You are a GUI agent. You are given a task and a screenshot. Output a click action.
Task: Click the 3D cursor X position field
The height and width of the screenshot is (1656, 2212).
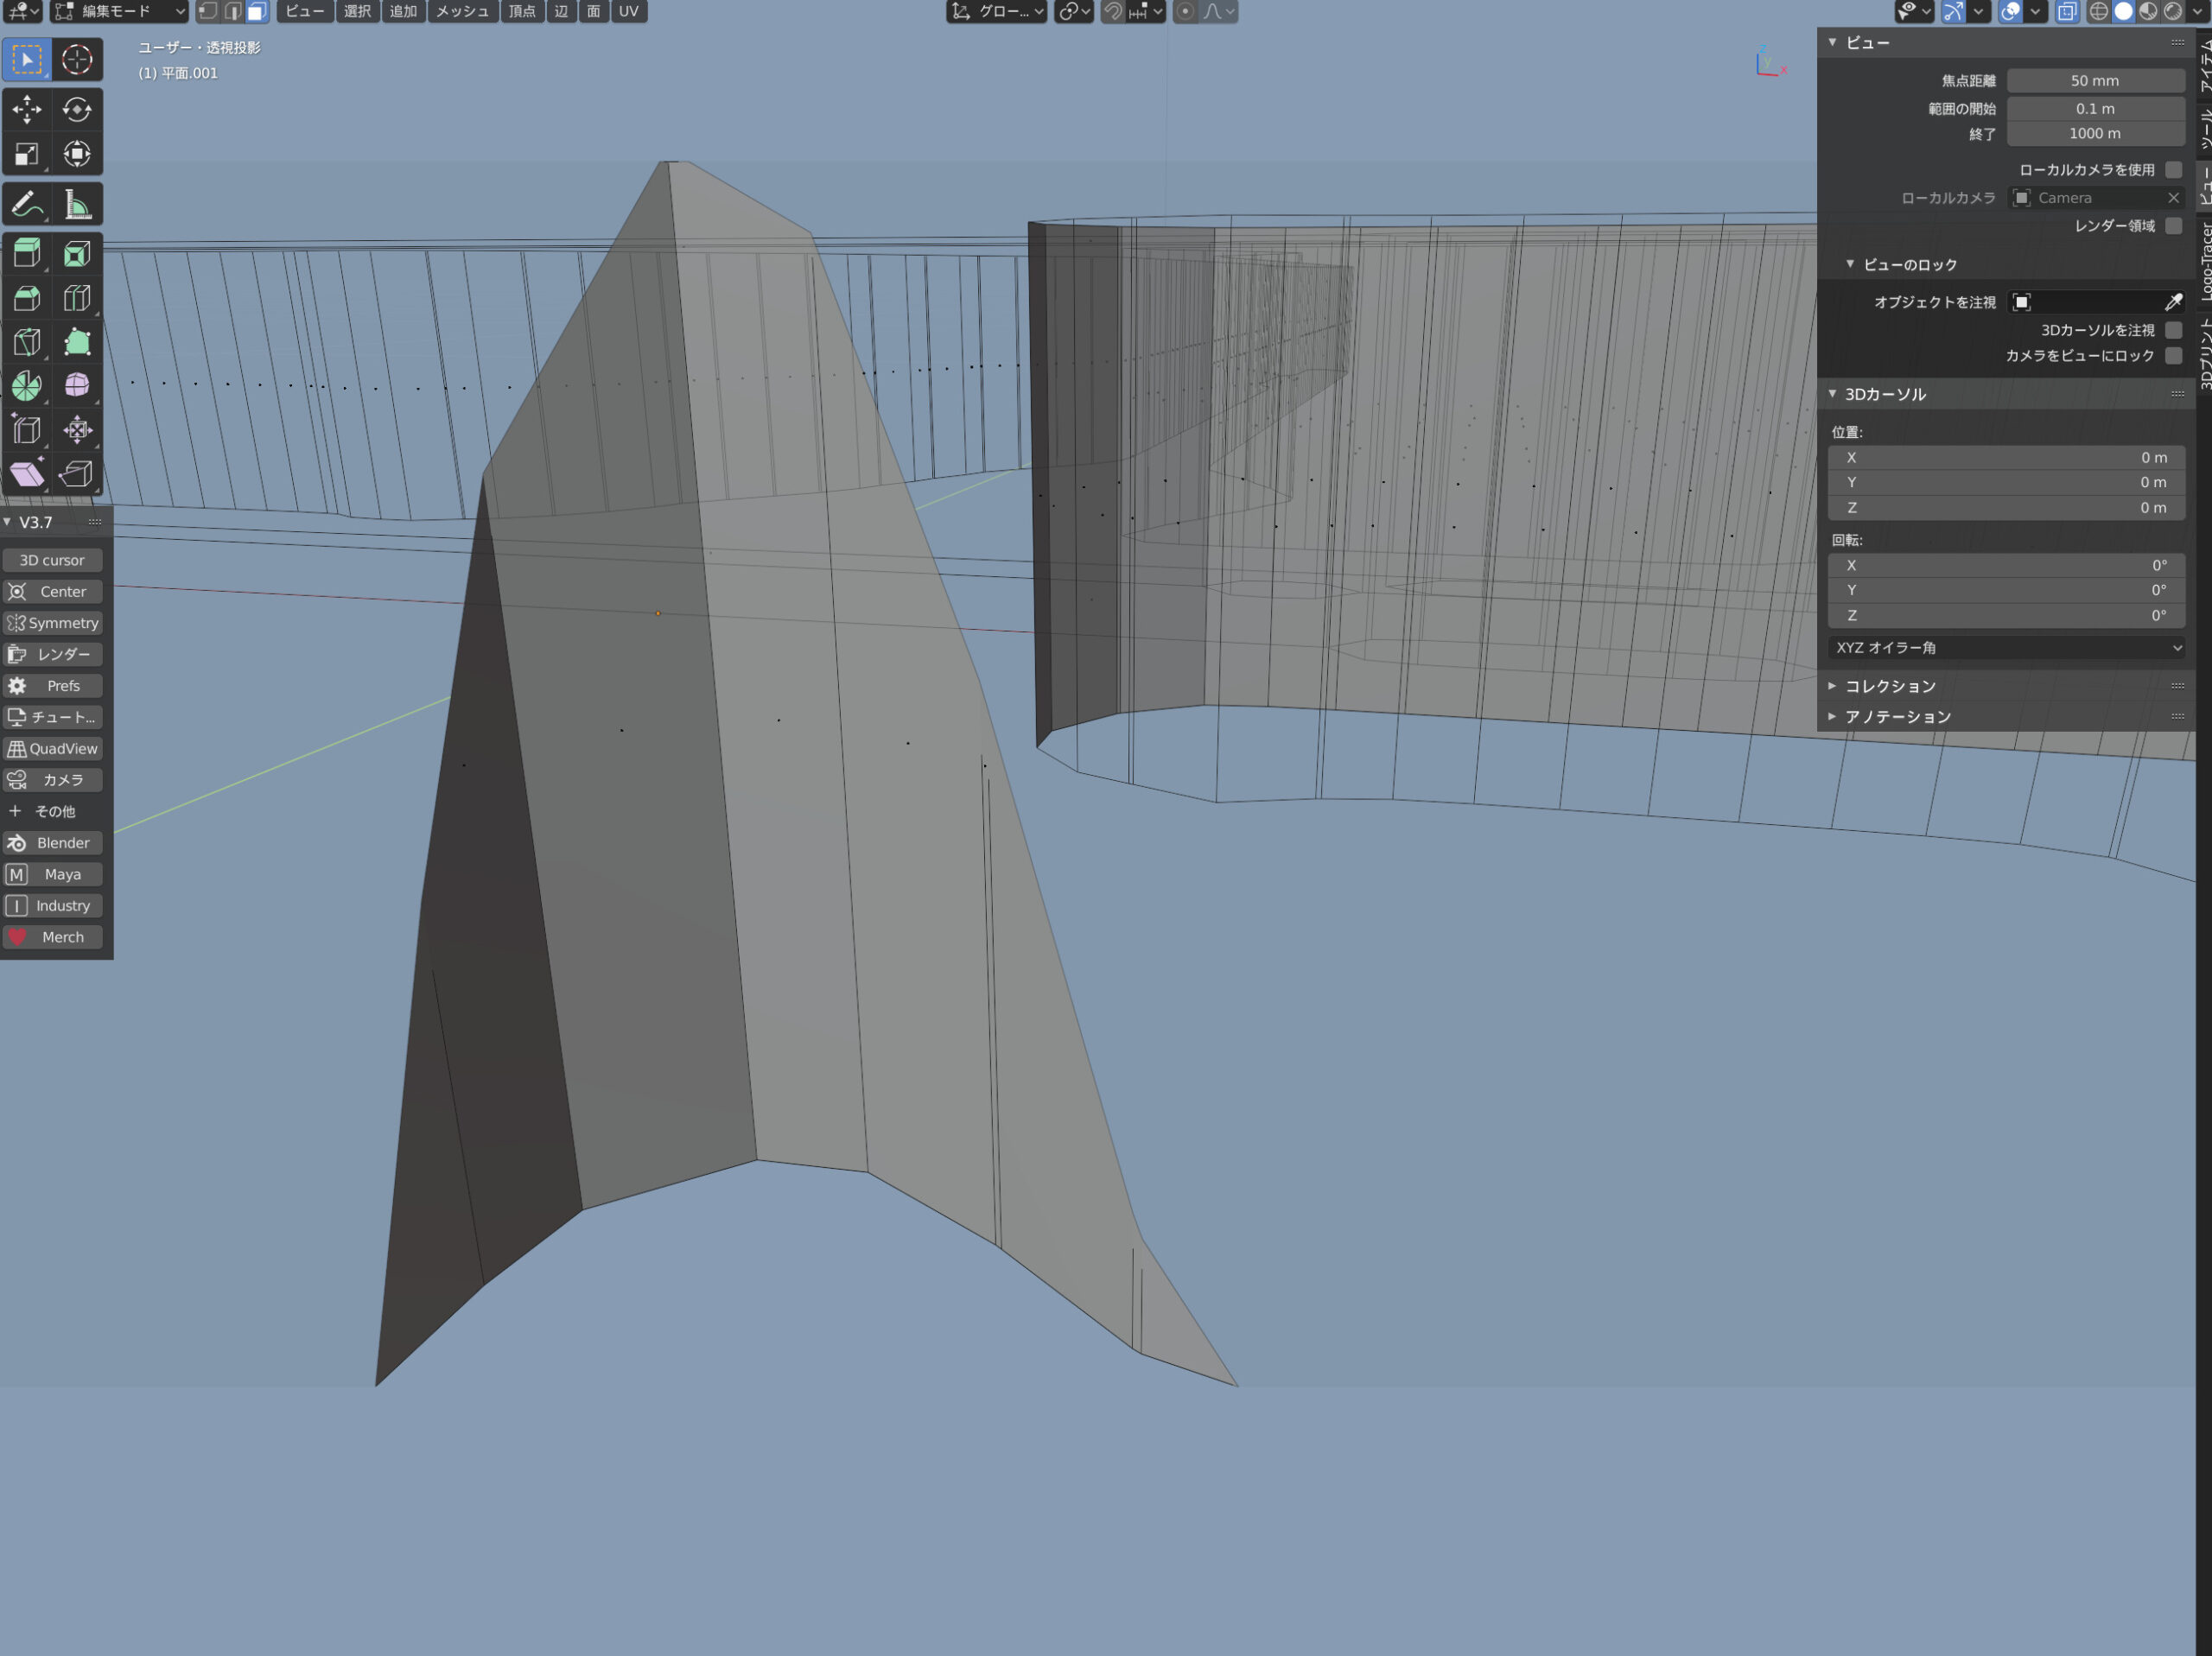click(2006, 458)
